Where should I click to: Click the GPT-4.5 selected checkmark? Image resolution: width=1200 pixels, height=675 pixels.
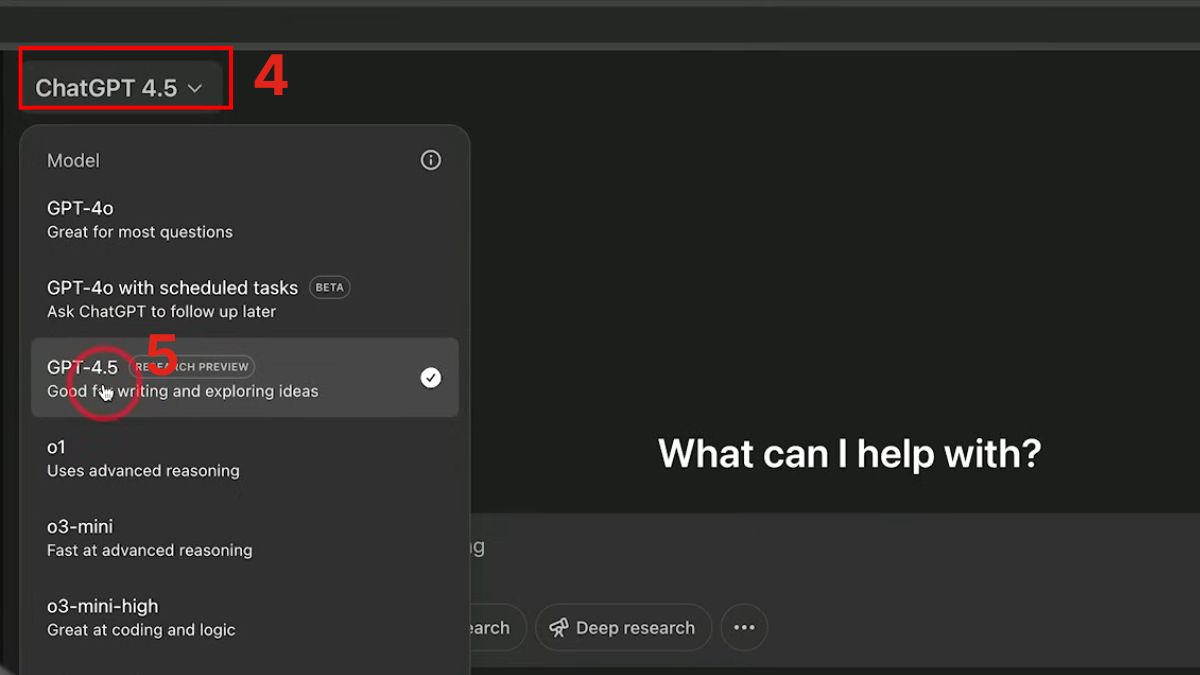431,377
